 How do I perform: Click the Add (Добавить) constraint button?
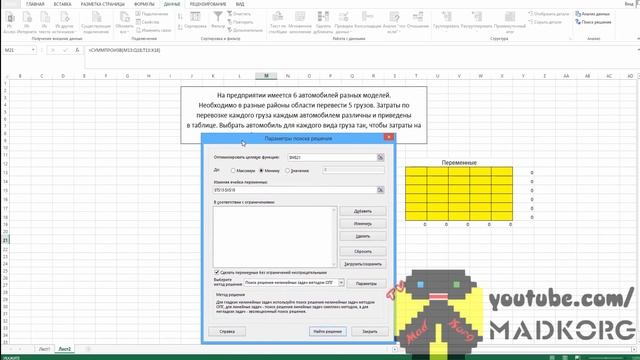[362, 211]
